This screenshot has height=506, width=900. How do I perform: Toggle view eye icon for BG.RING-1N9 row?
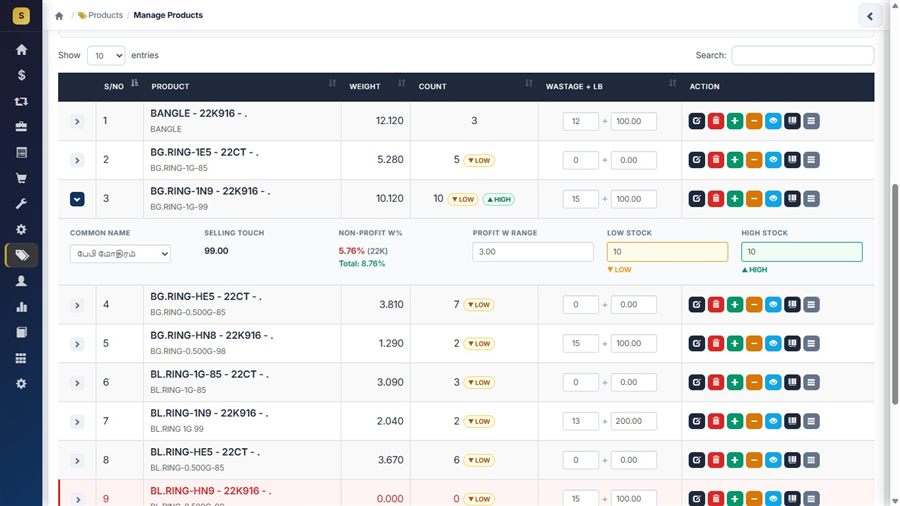coord(773,199)
